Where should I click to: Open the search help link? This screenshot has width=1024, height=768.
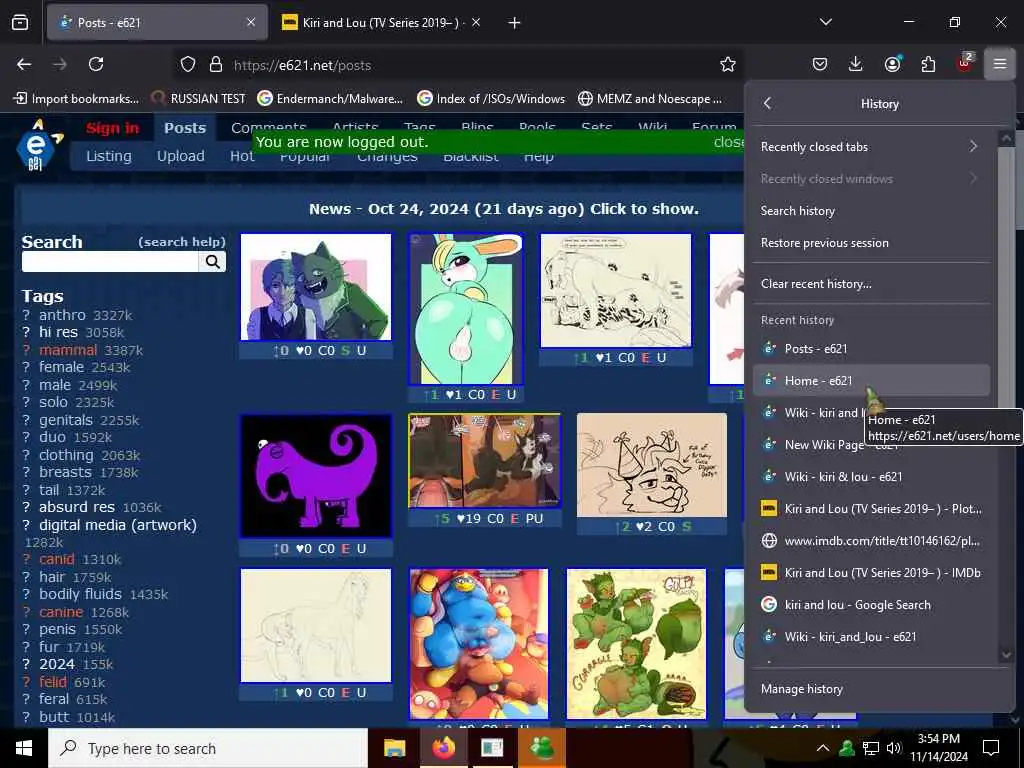182,242
